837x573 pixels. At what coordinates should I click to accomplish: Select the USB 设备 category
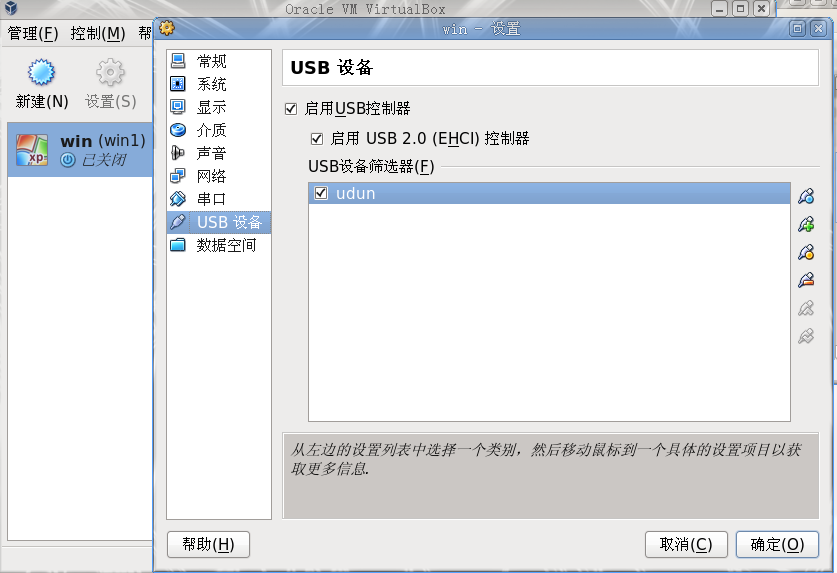218,222
